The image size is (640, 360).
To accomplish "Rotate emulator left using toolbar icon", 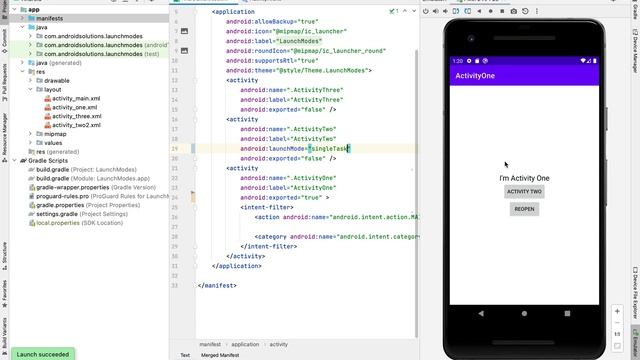I will (456, 11).
